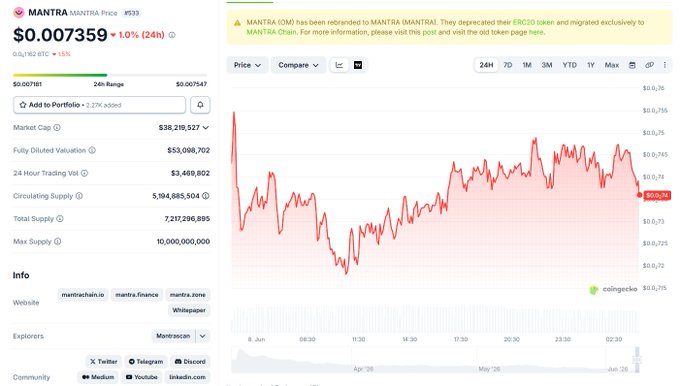The height and width of the screenshot is (386, 680).
Task: Open Medium community link
Action: (x=98, y=377)
